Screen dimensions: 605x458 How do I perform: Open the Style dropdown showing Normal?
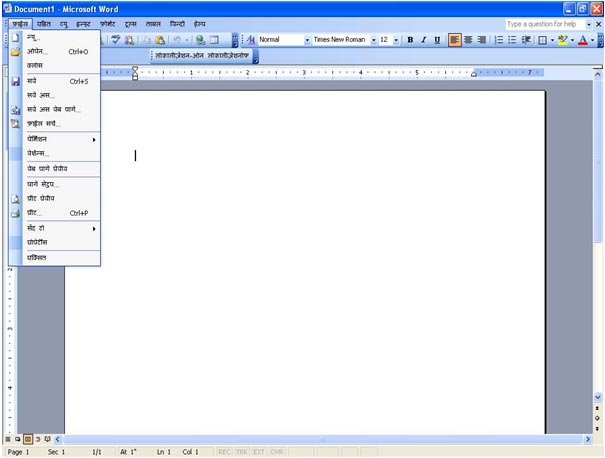(307, 40)
